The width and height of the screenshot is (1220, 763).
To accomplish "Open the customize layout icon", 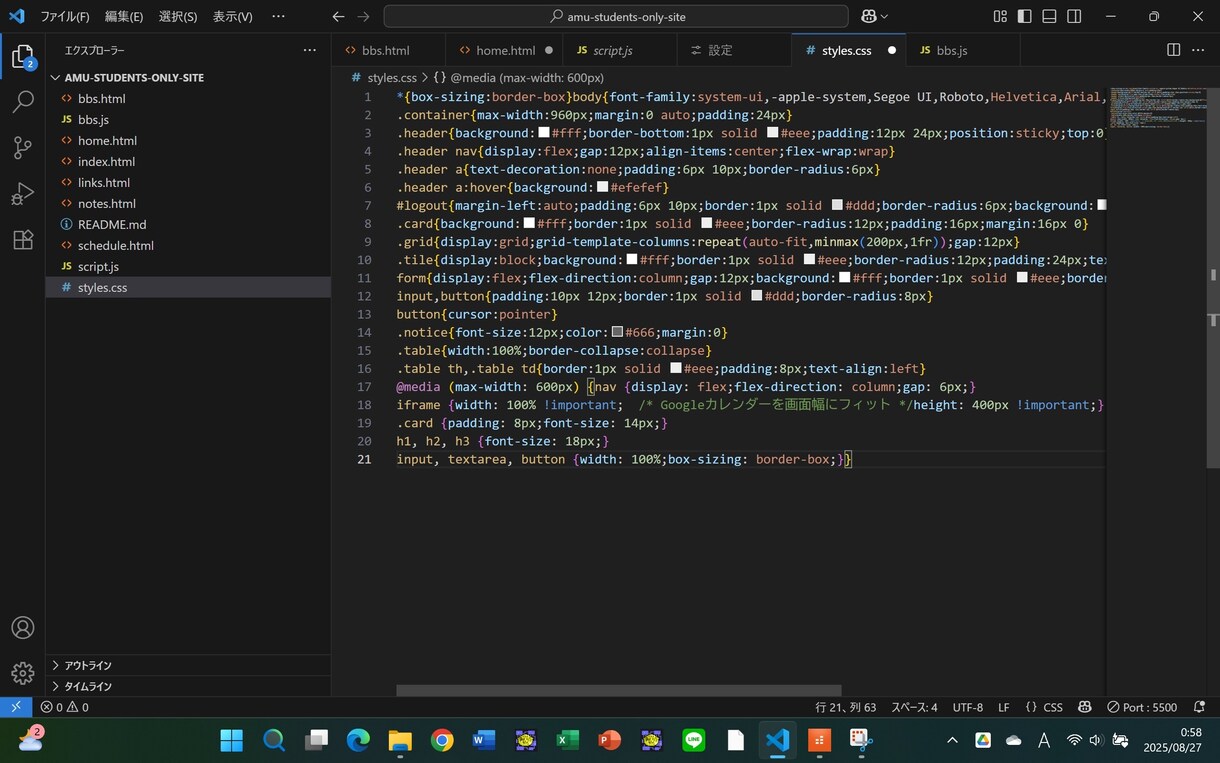I will click(x=1000, y=16).
